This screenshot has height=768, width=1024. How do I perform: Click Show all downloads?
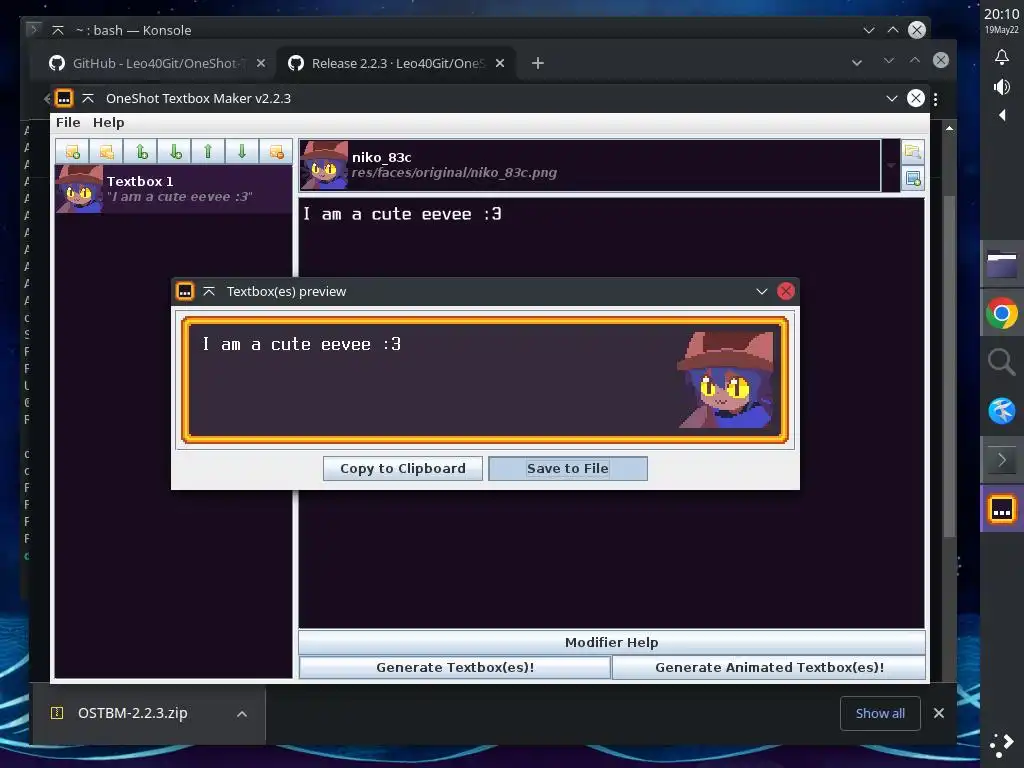(880, 713)
